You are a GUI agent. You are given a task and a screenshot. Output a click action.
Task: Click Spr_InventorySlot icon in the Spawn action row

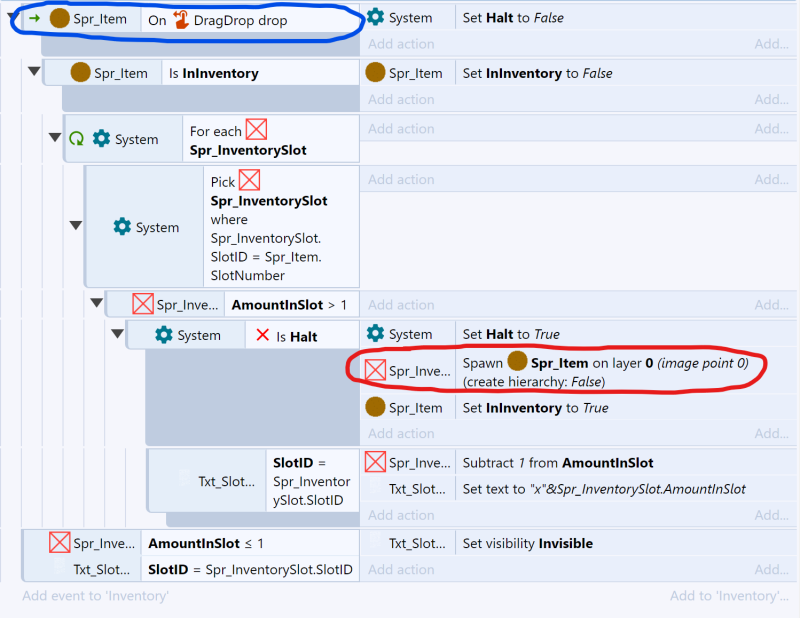click(x=375, y=370)
